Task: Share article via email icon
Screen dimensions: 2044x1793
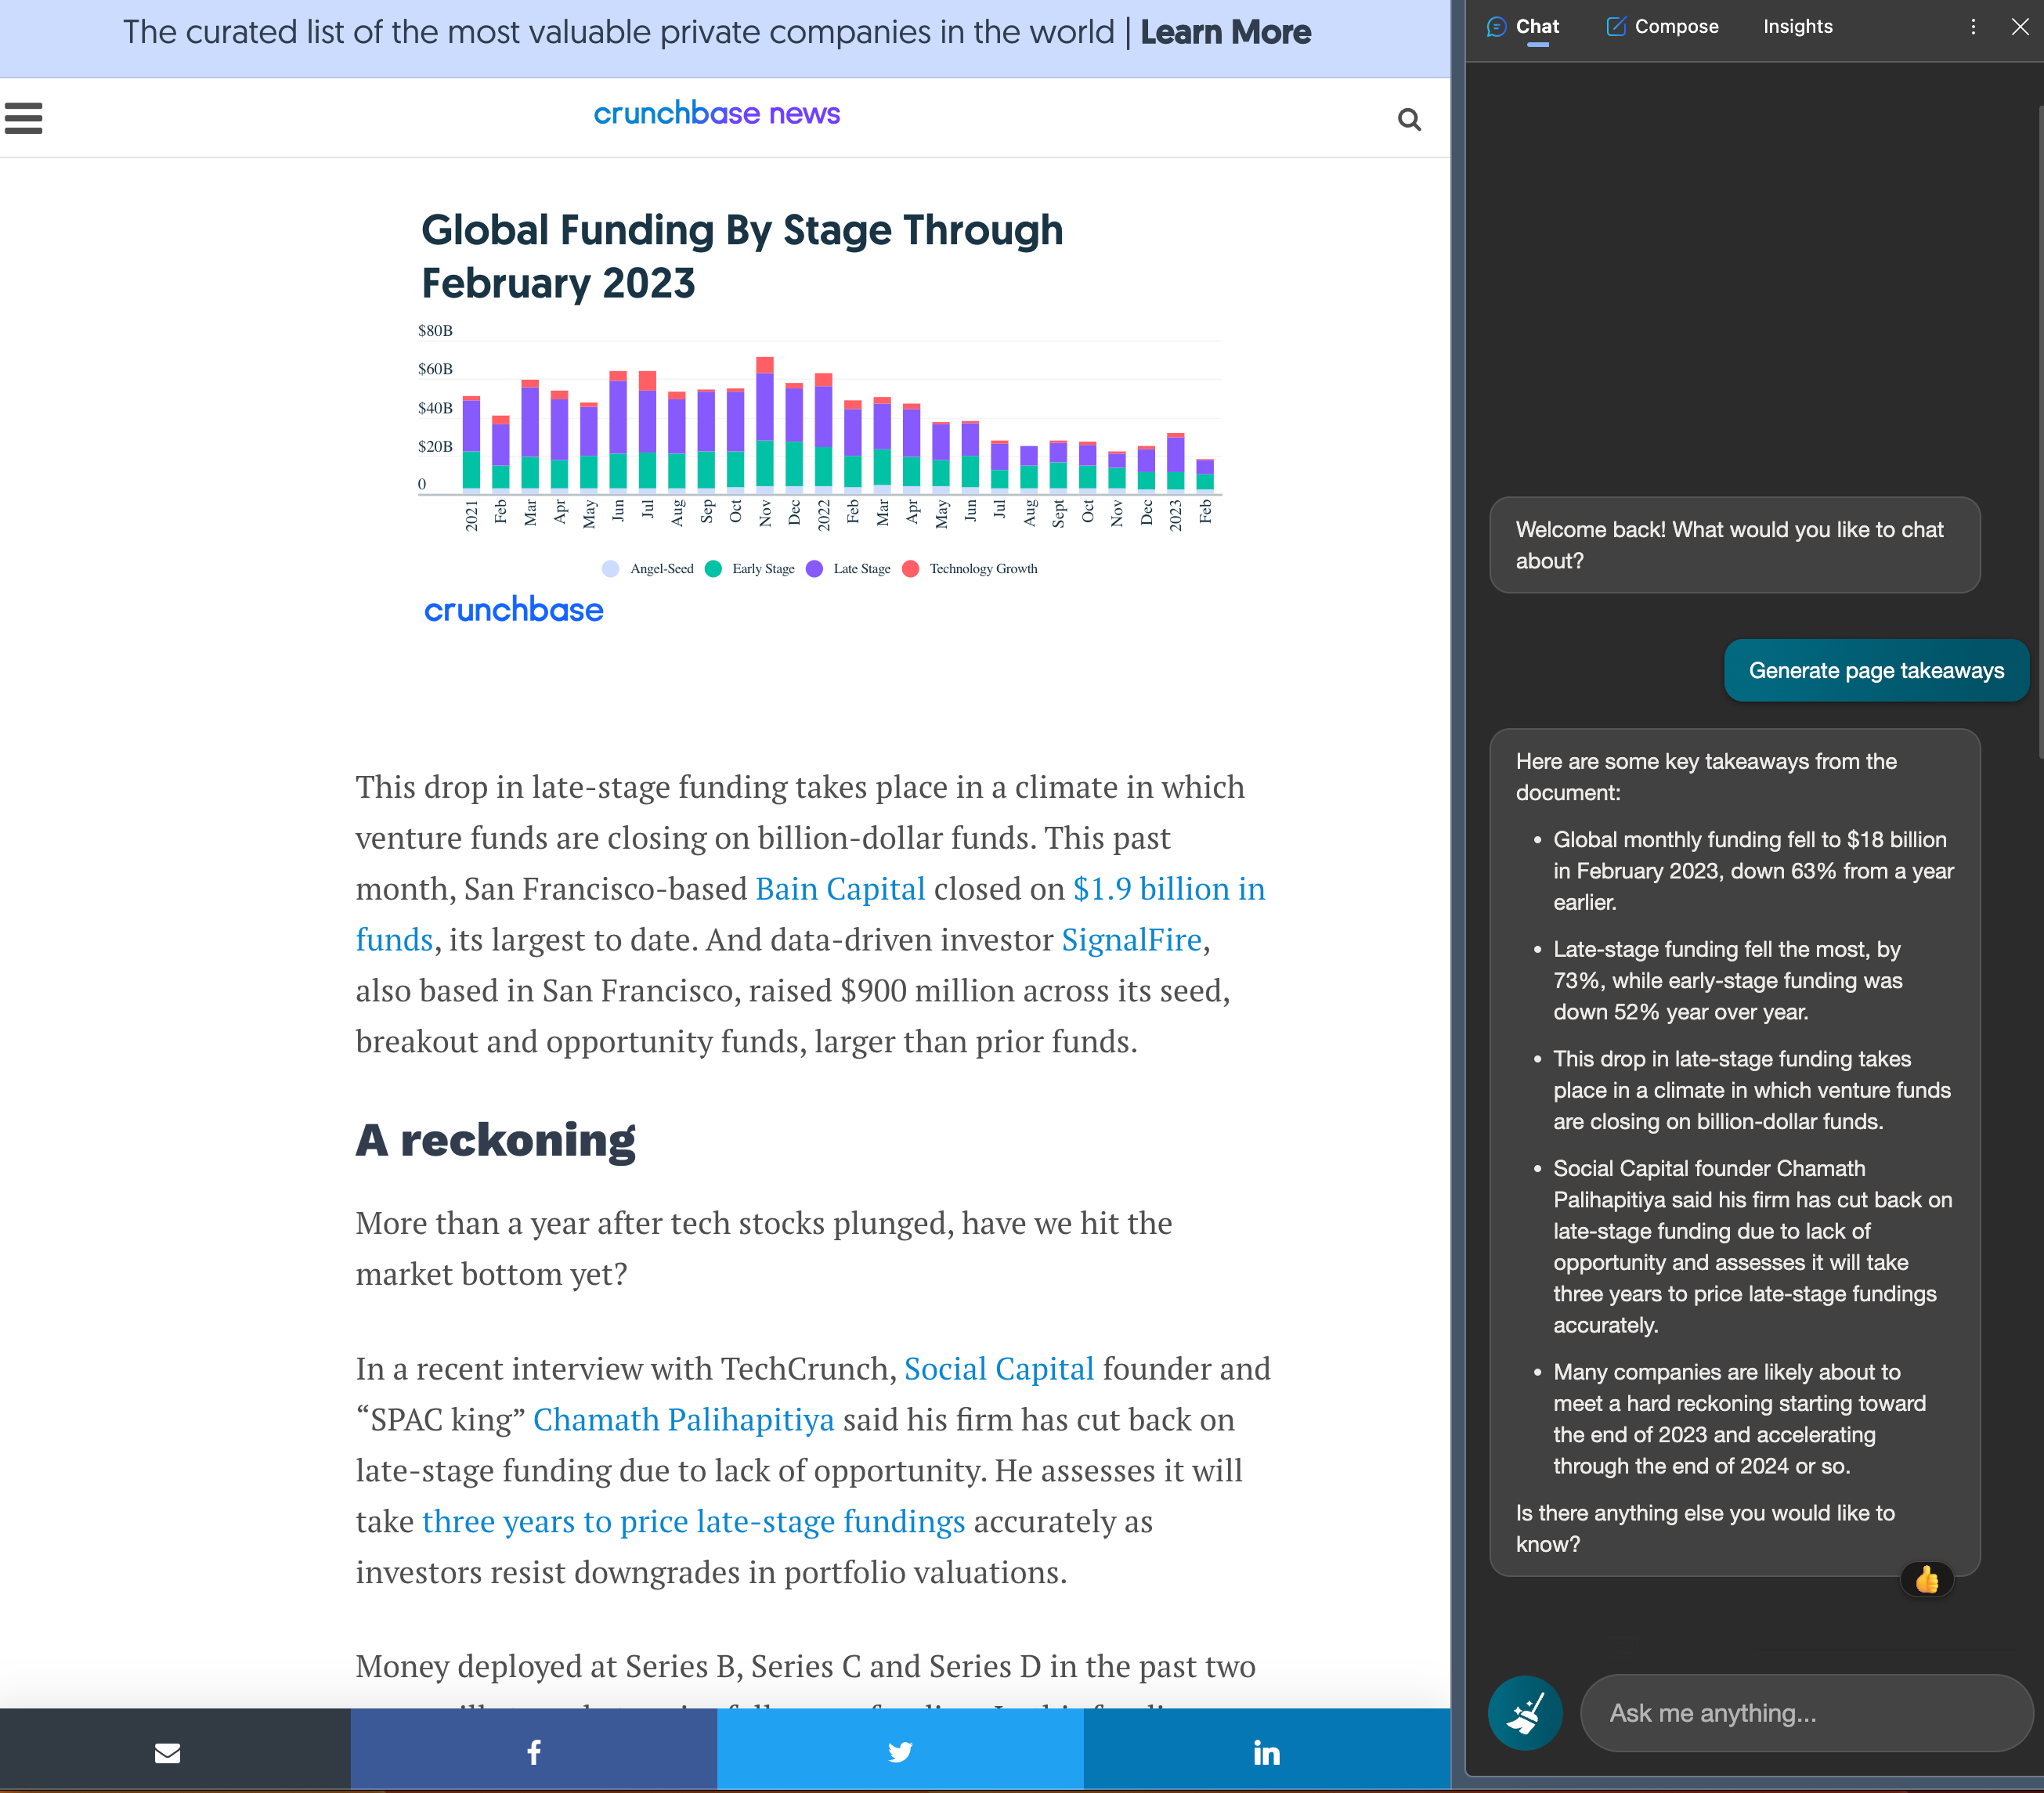Action: [x=167, y=1752]
